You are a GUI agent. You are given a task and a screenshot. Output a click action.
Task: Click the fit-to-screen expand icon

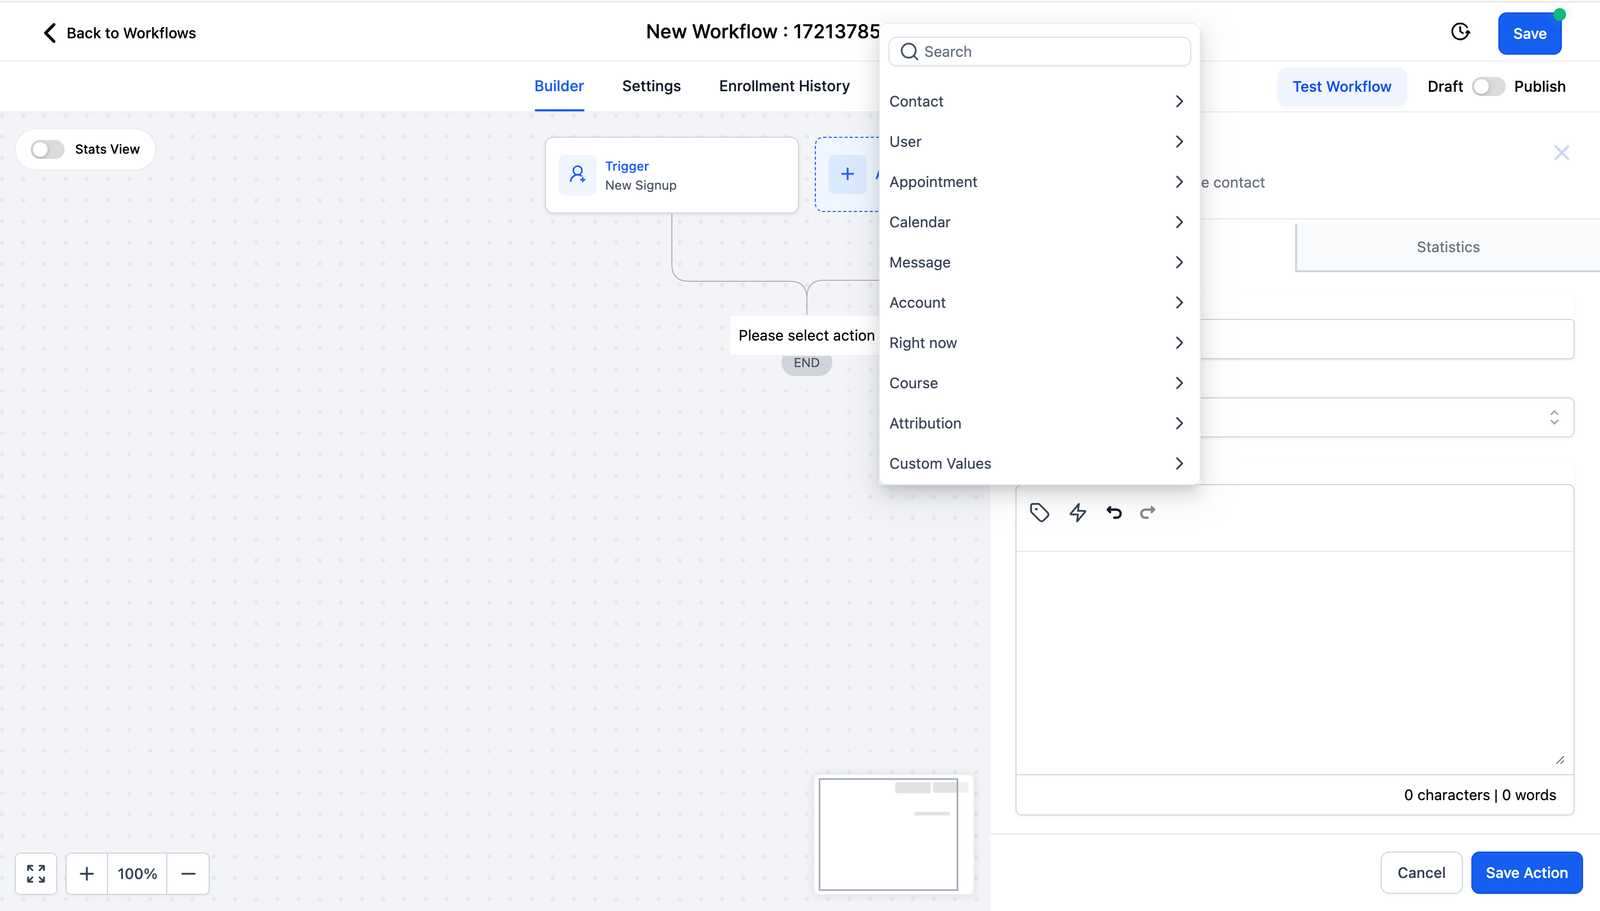coord(36,874)
